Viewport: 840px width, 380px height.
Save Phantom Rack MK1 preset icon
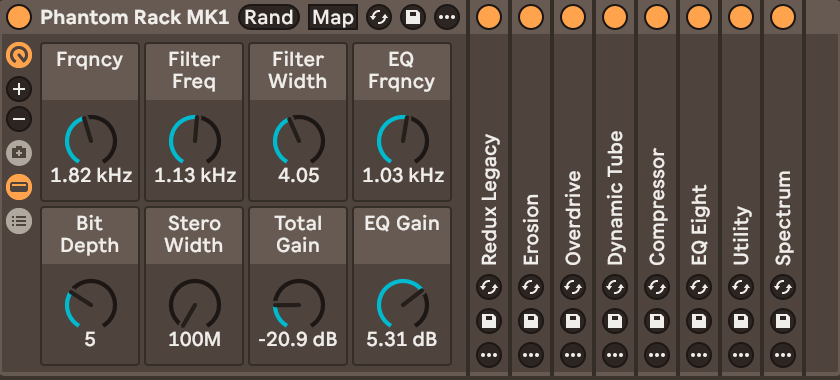coord(412,17)
